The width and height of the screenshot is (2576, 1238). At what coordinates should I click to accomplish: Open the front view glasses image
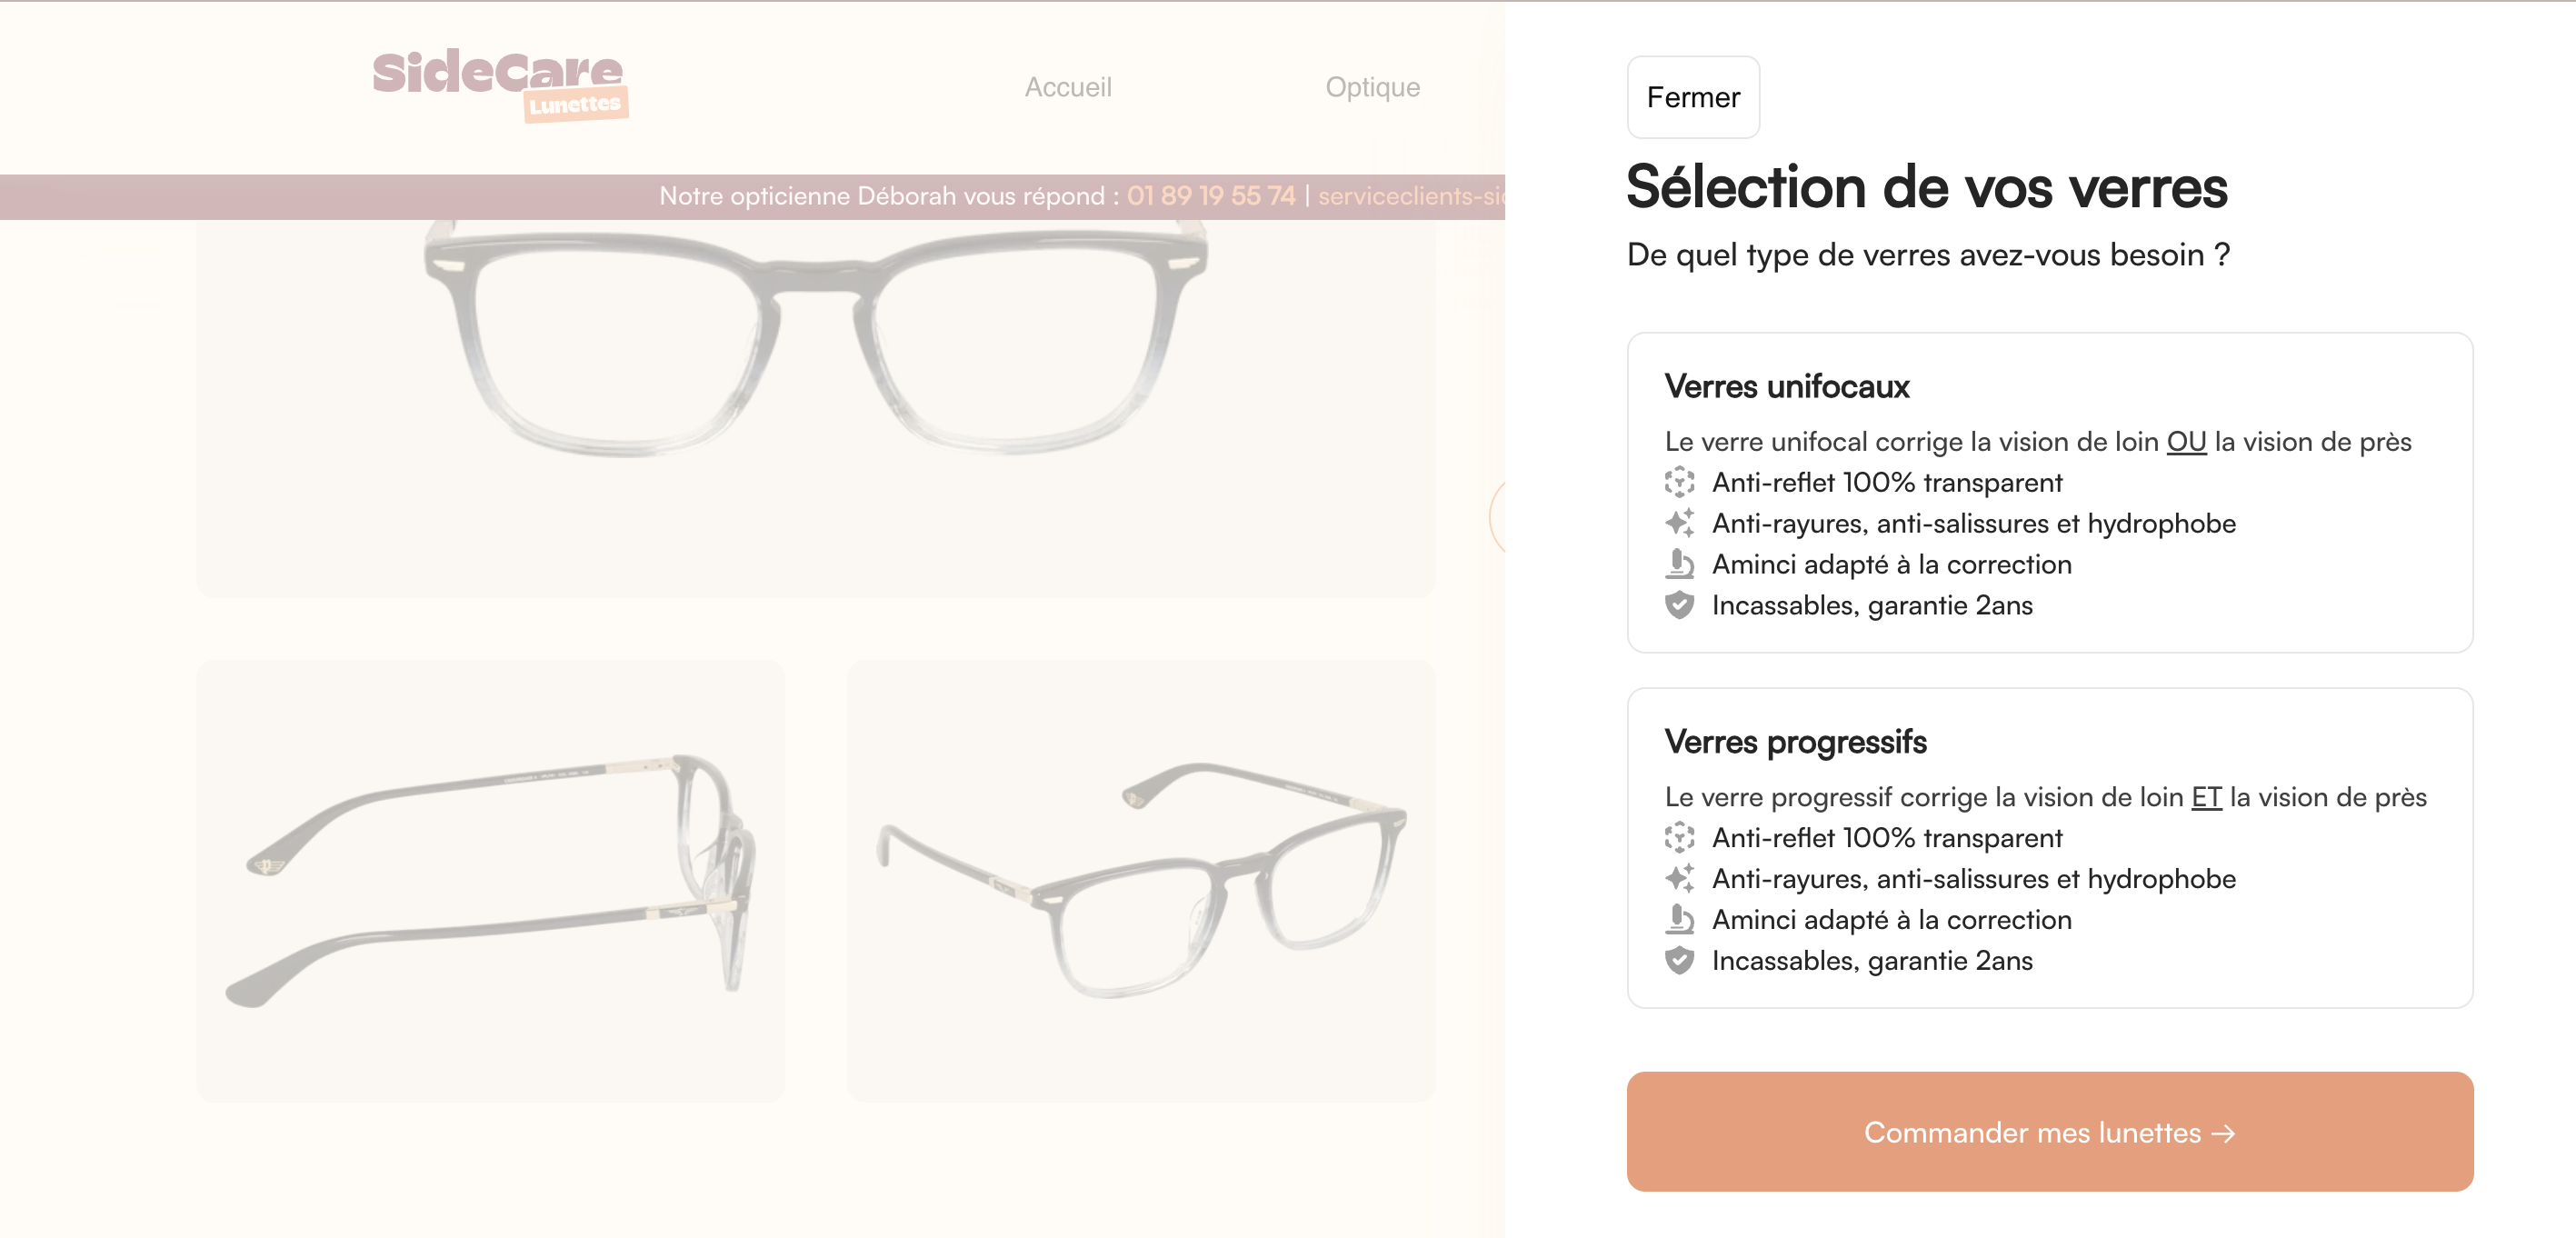815,408
